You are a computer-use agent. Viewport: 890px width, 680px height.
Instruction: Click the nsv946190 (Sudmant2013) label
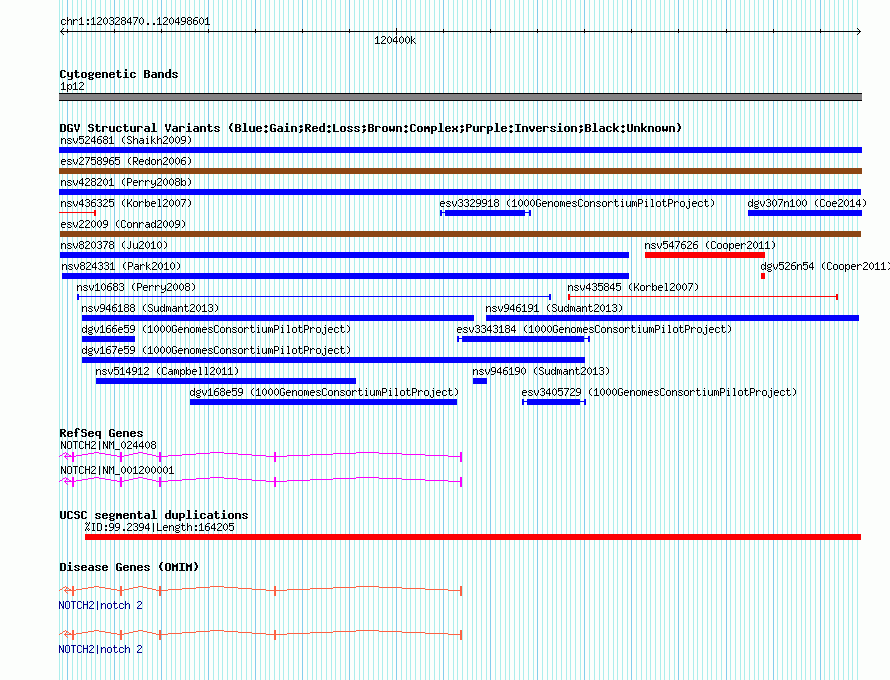541,371
